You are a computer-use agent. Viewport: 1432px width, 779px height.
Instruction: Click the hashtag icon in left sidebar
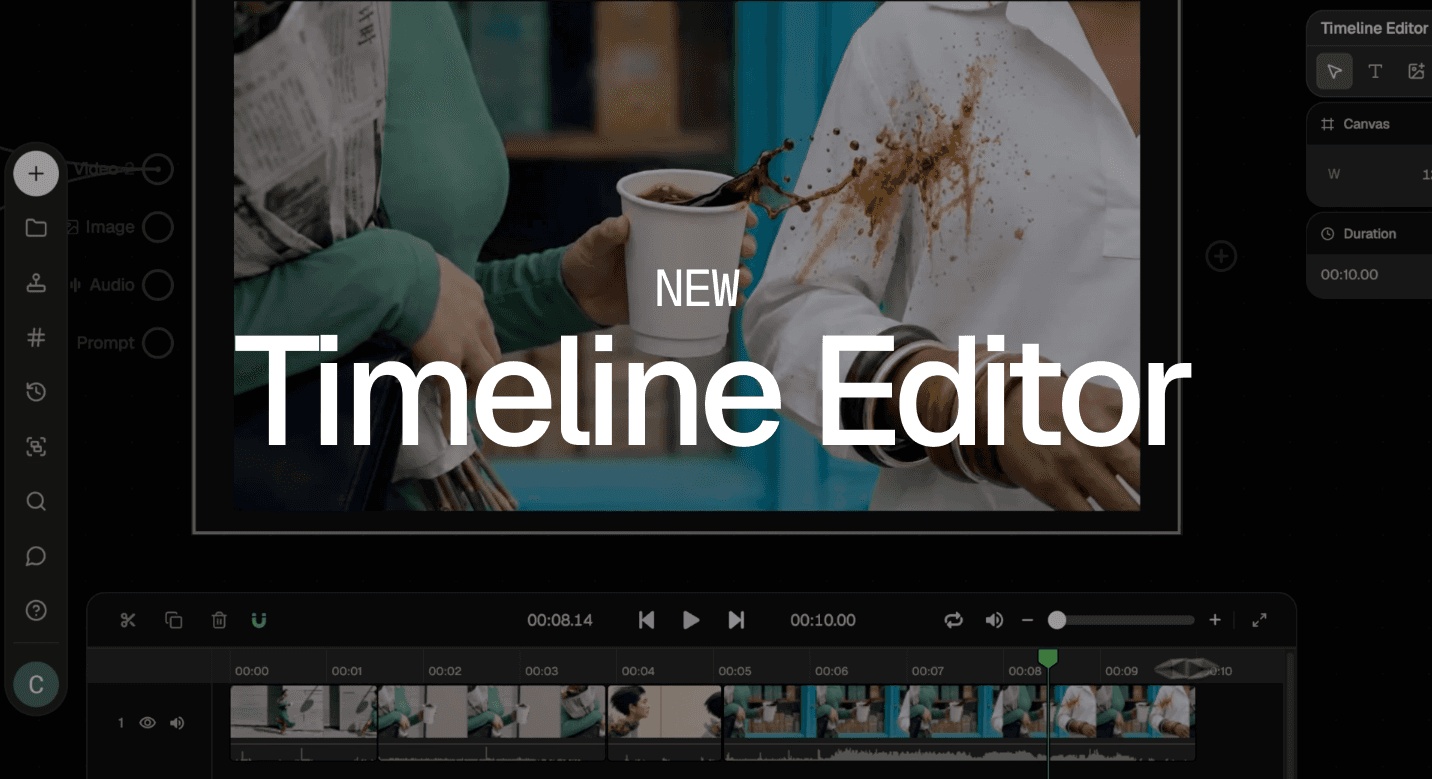click(x=36, y=337)
